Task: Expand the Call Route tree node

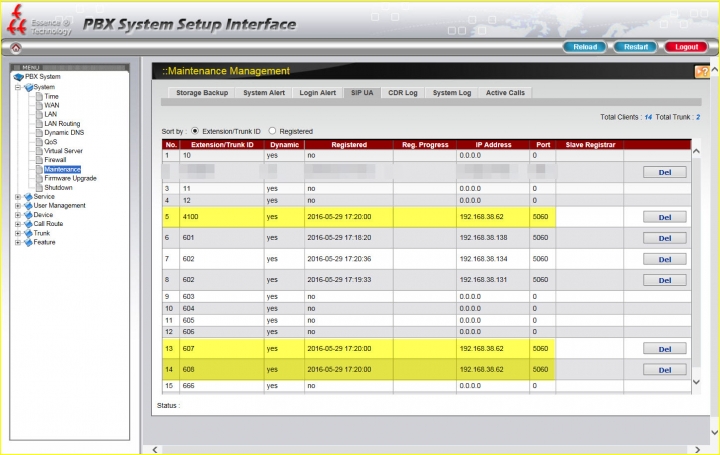Action: click(x=18, y=224)
